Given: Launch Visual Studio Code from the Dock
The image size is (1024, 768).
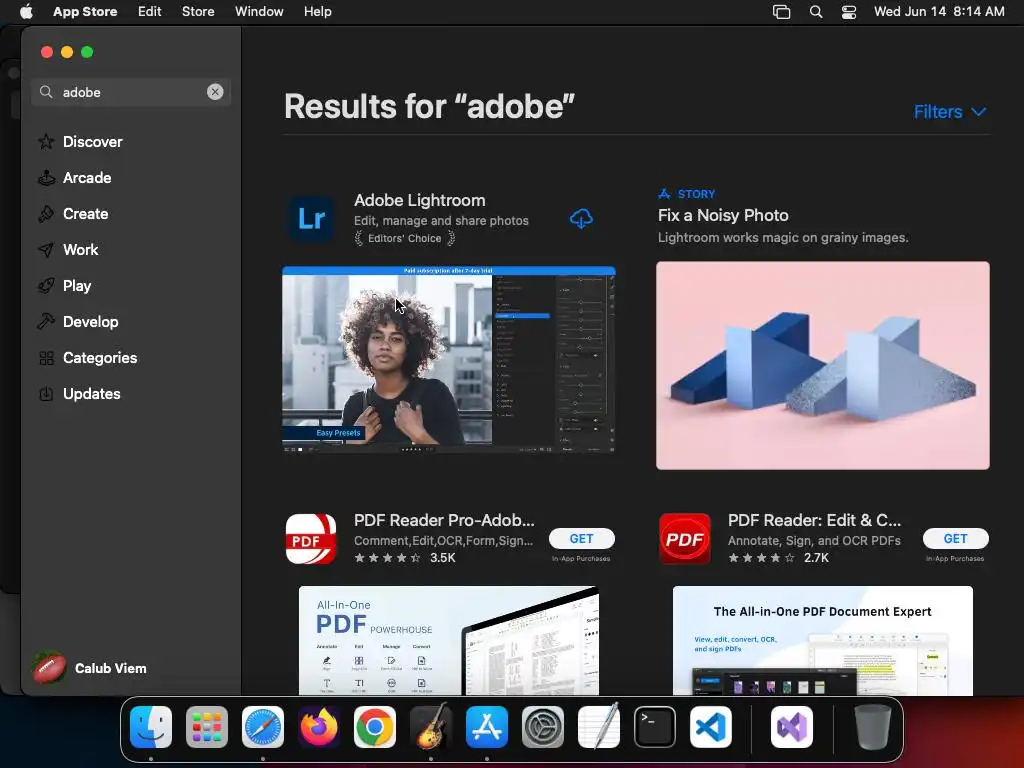Looking at the screenshot, I should coord(711,727).
